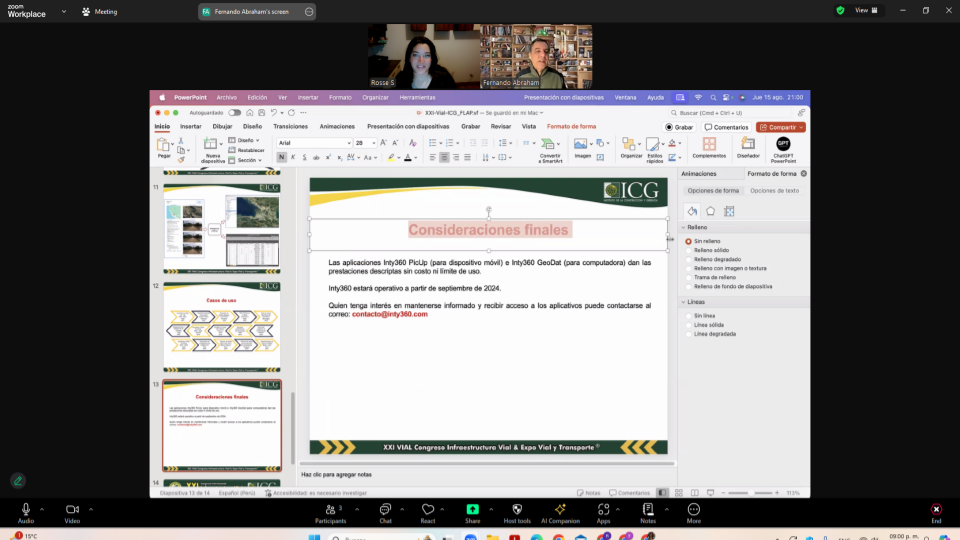This screenshot has height=540, width=960.
Task: Select the Línea degradada radio button
Action: pyautogui.click(x=689, y=334)
